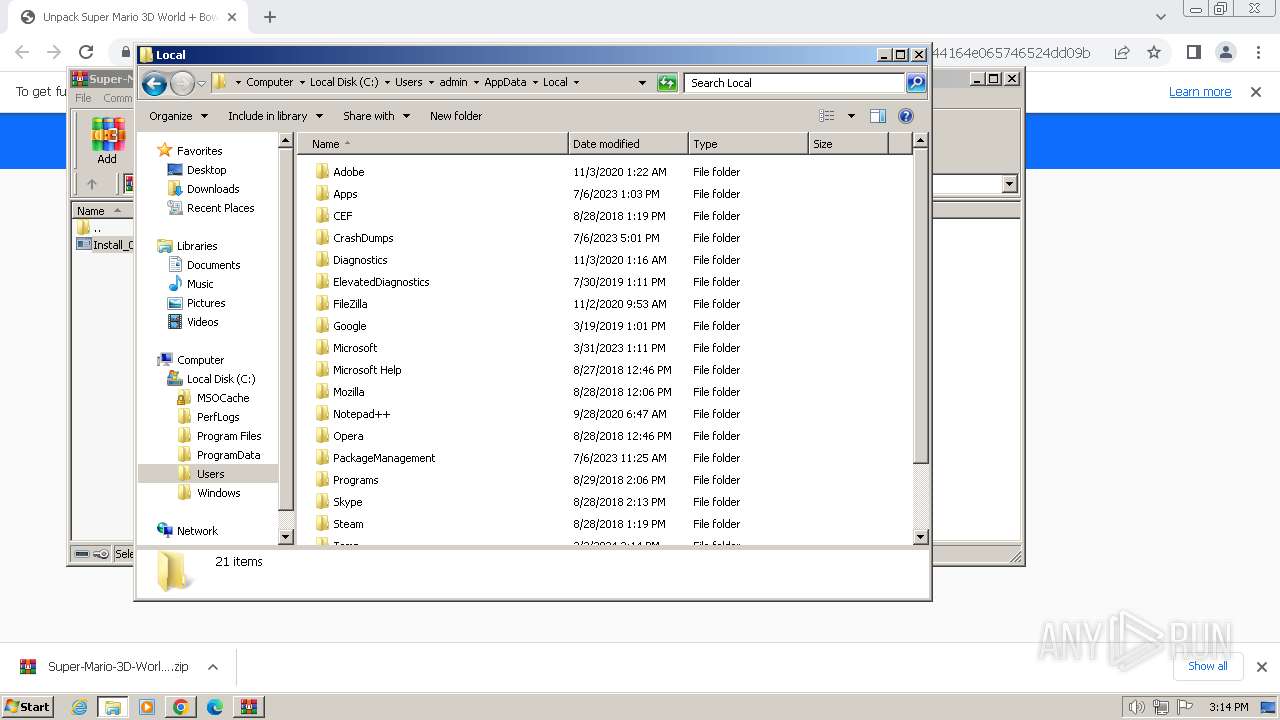
Task: Select the CEF folder
Action: [x=342, y=216]
